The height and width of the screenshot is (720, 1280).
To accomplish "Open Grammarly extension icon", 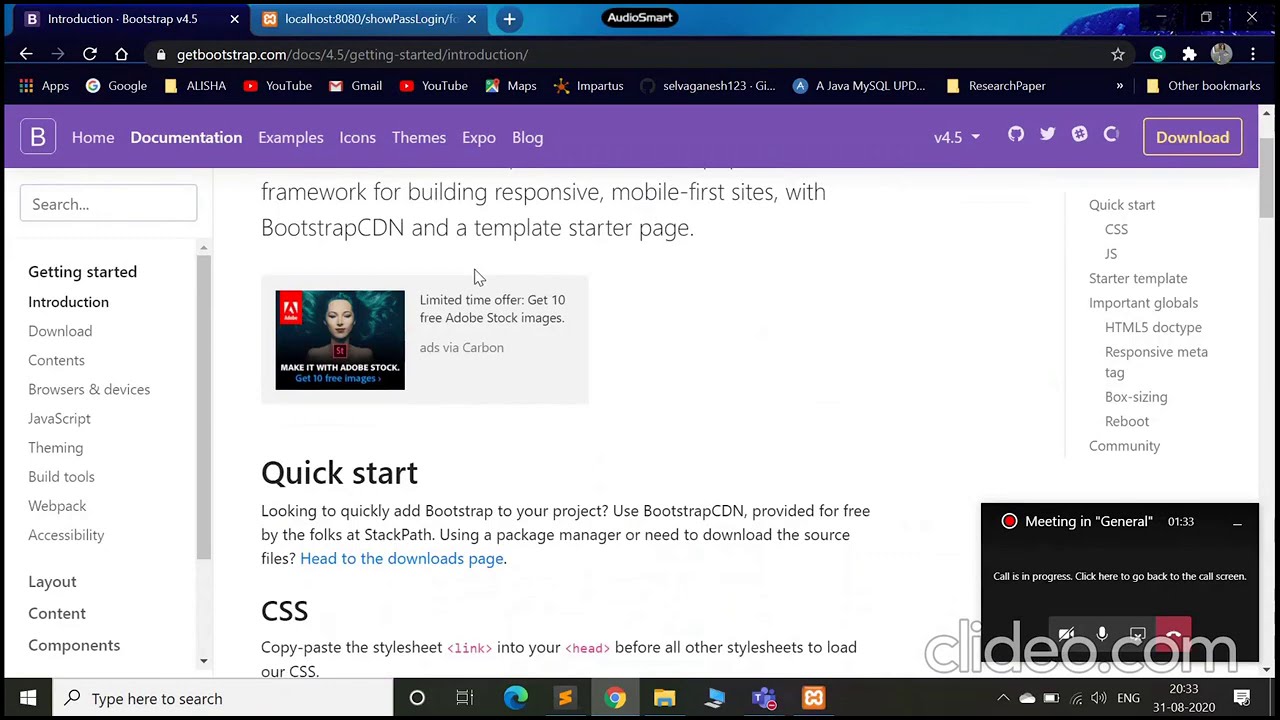I will tap(1158, 54).
